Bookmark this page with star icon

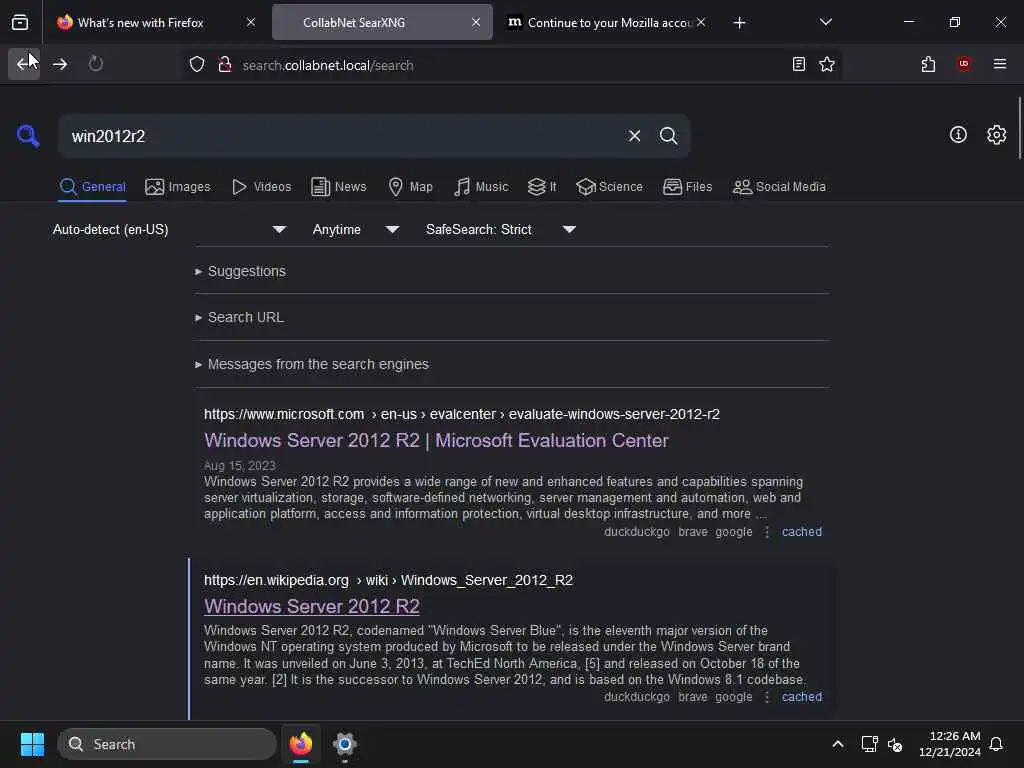point(827,64)
